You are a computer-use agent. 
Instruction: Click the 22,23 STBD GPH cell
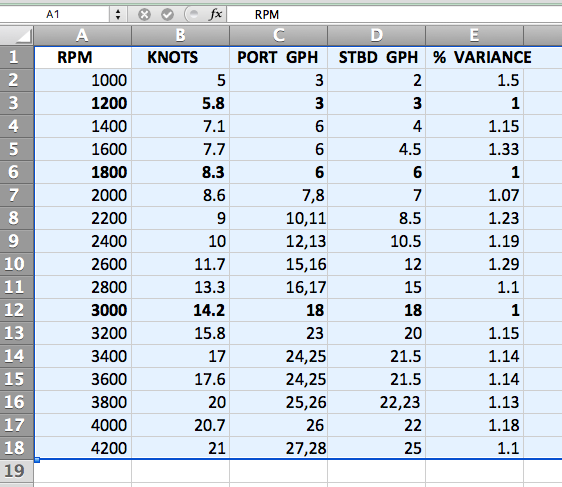(376, 402)
